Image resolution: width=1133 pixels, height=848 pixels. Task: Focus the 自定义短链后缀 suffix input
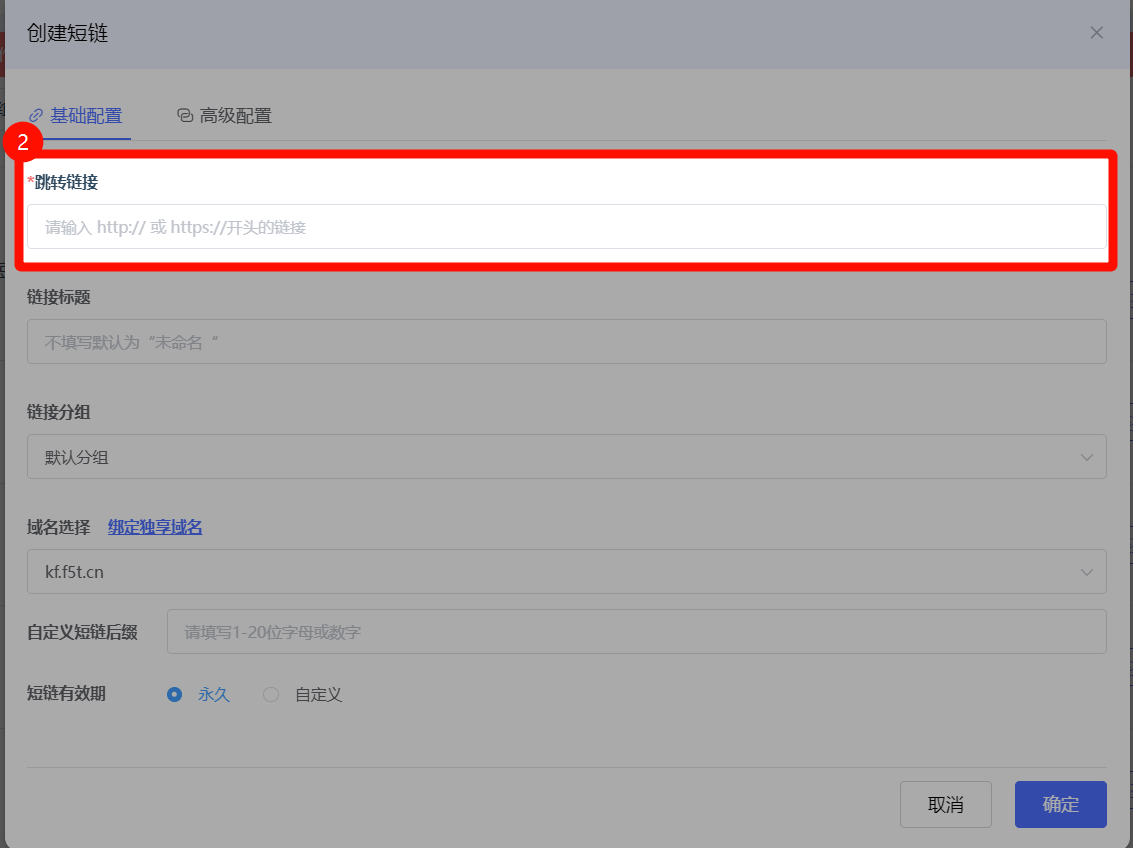(x=636, y=632)
